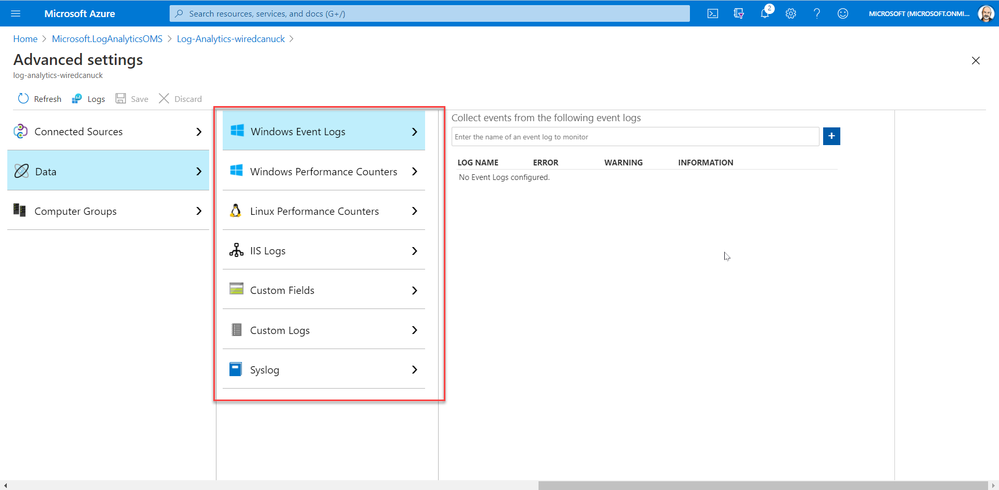Click the INFORMATION column header
Viewport: 999px width, 490px height.
coord(705,162)
